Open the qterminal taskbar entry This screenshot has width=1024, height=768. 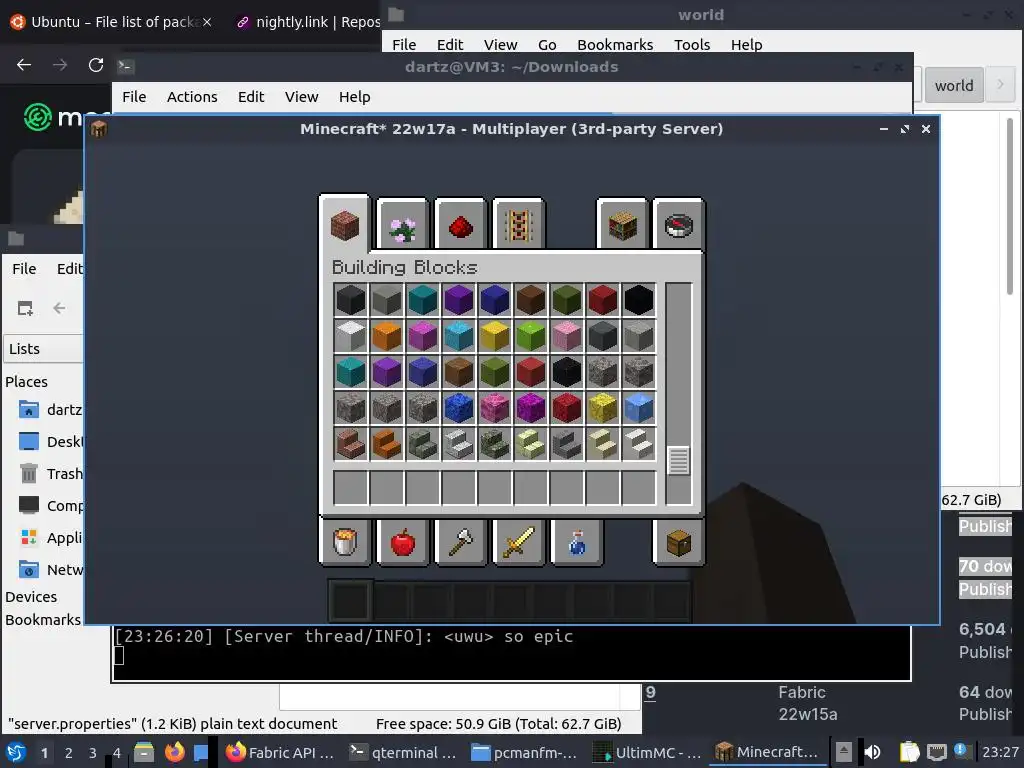[404, 752]
